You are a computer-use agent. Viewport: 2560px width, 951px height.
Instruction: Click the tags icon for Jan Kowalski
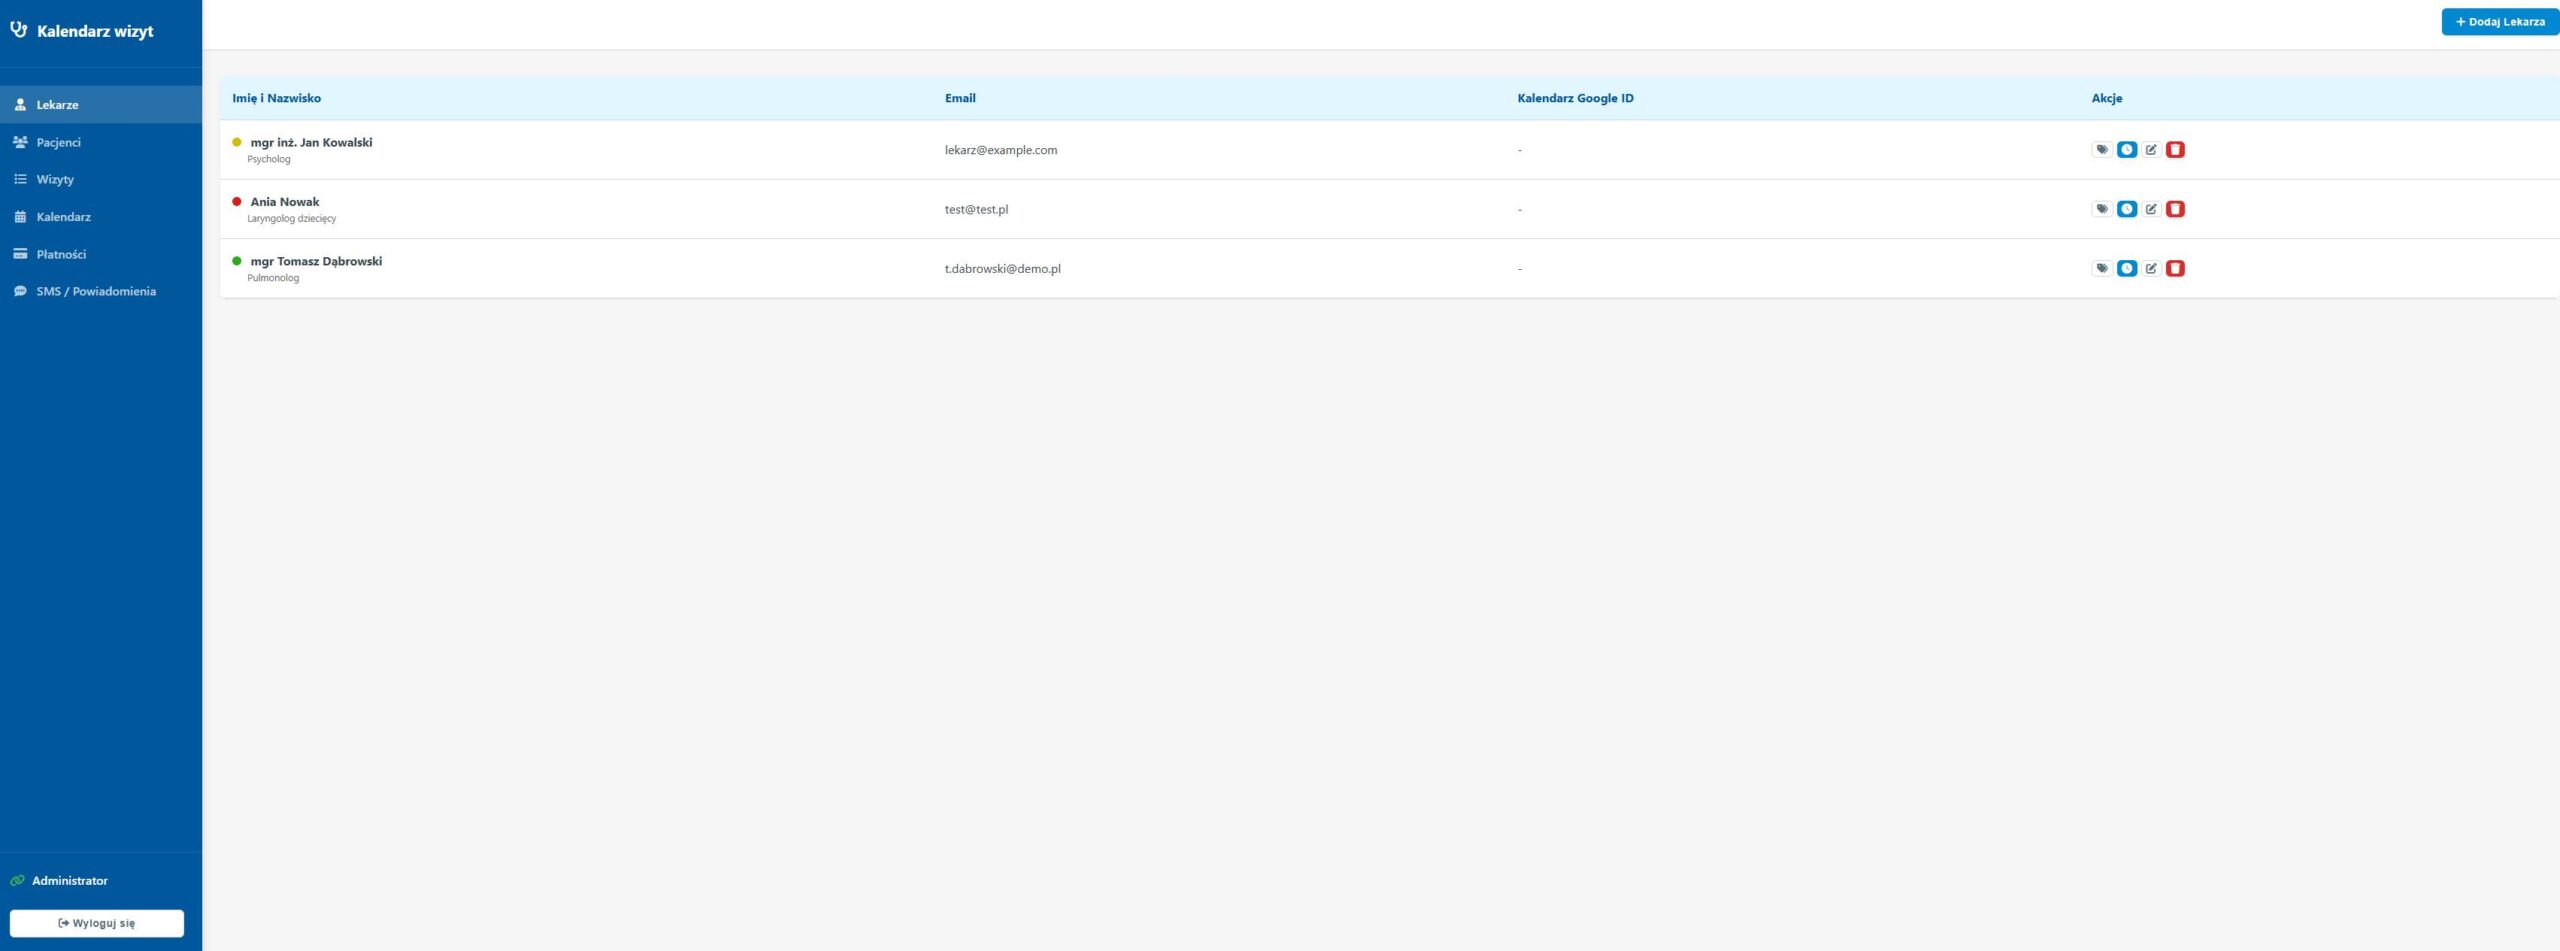[2101, 150]
